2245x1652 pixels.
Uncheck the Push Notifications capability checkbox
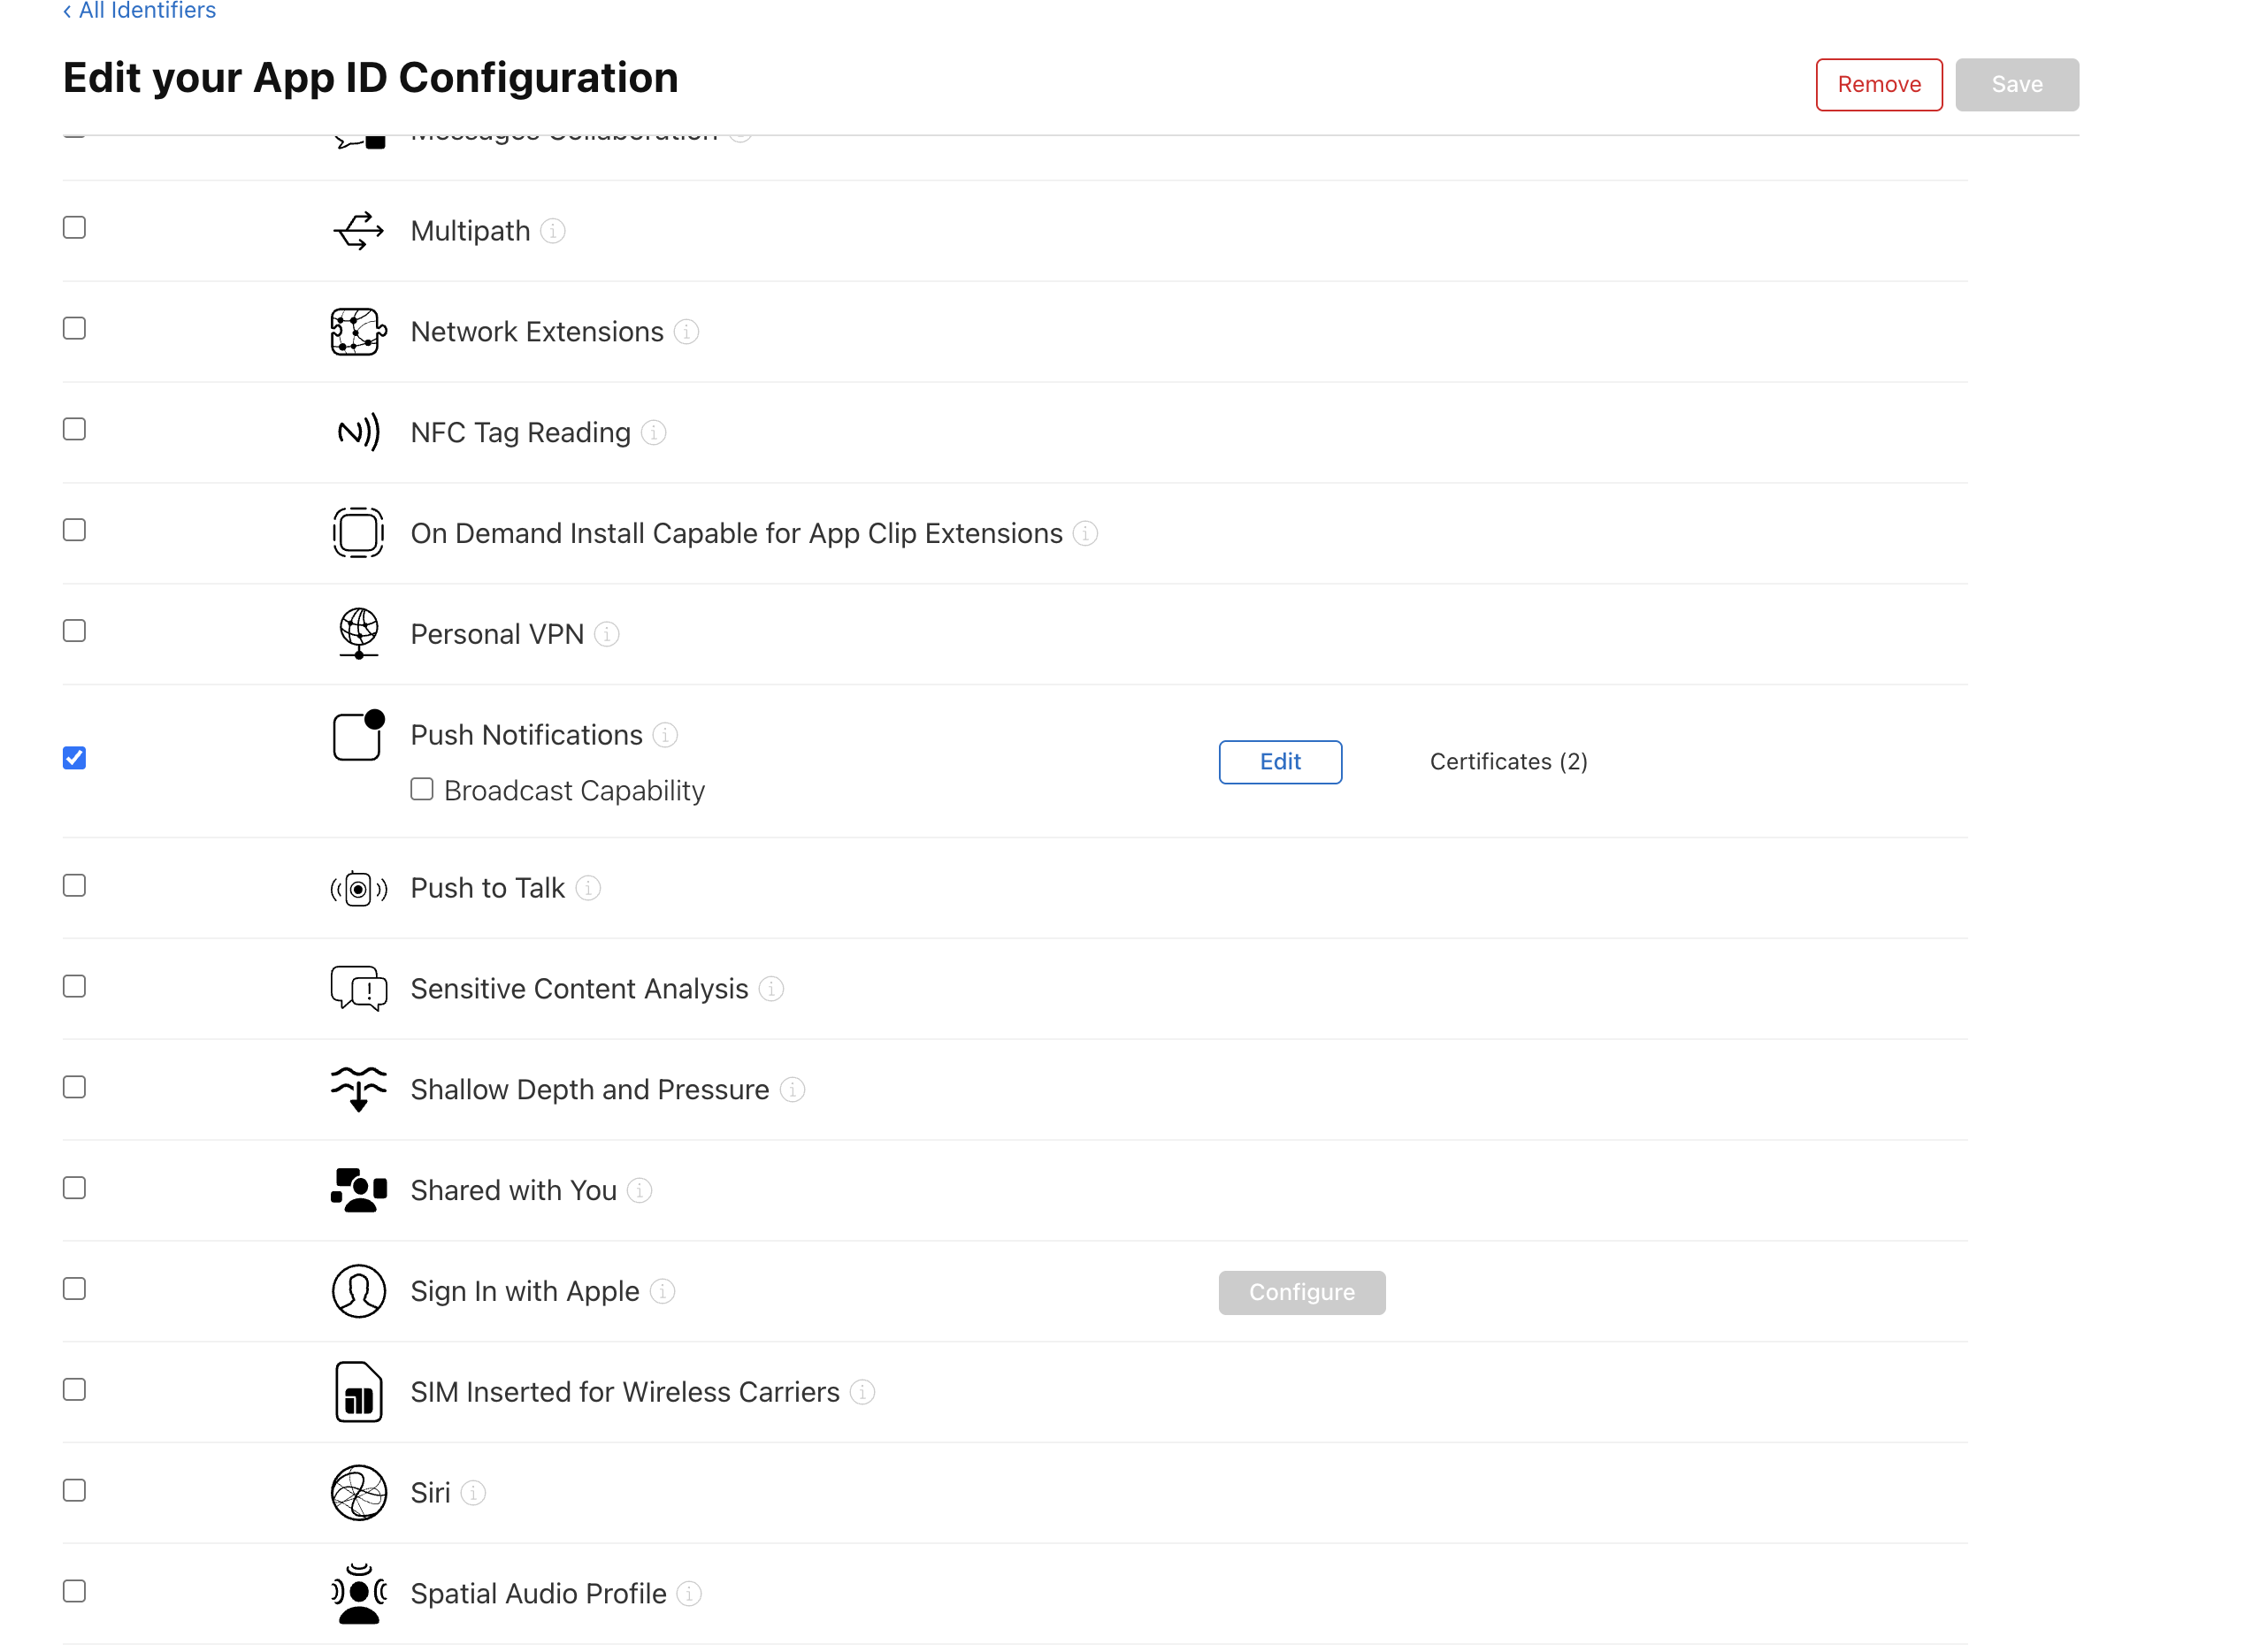[74, 758]
